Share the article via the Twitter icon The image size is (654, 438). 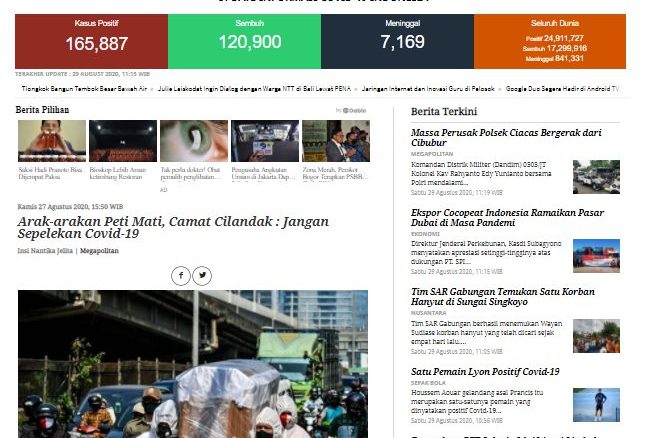click(202, 275)
